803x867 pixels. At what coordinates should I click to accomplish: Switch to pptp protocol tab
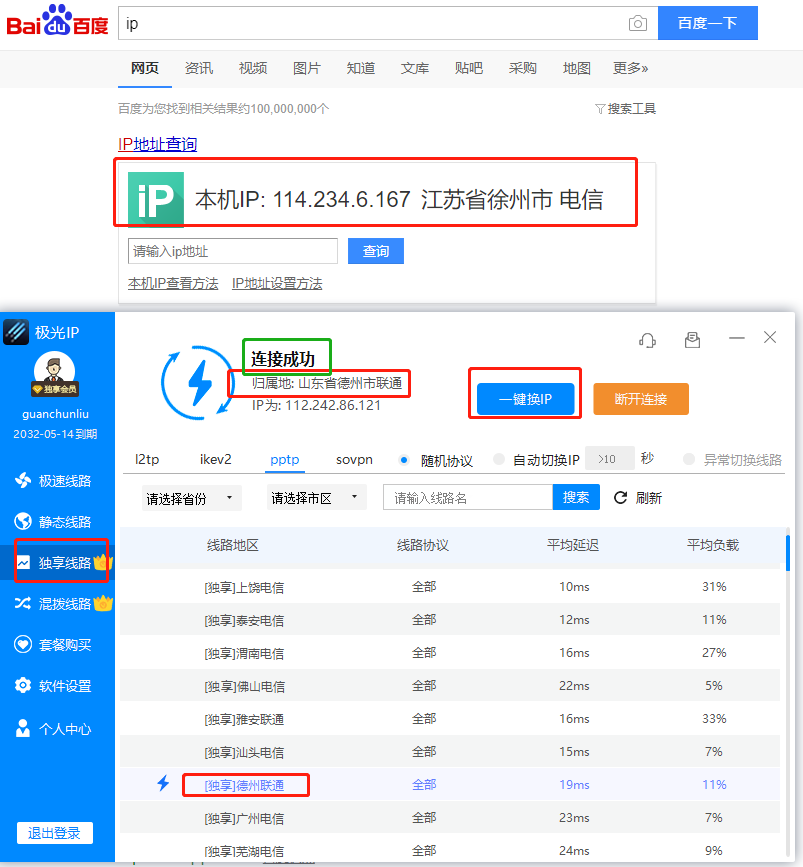(285, 459)
